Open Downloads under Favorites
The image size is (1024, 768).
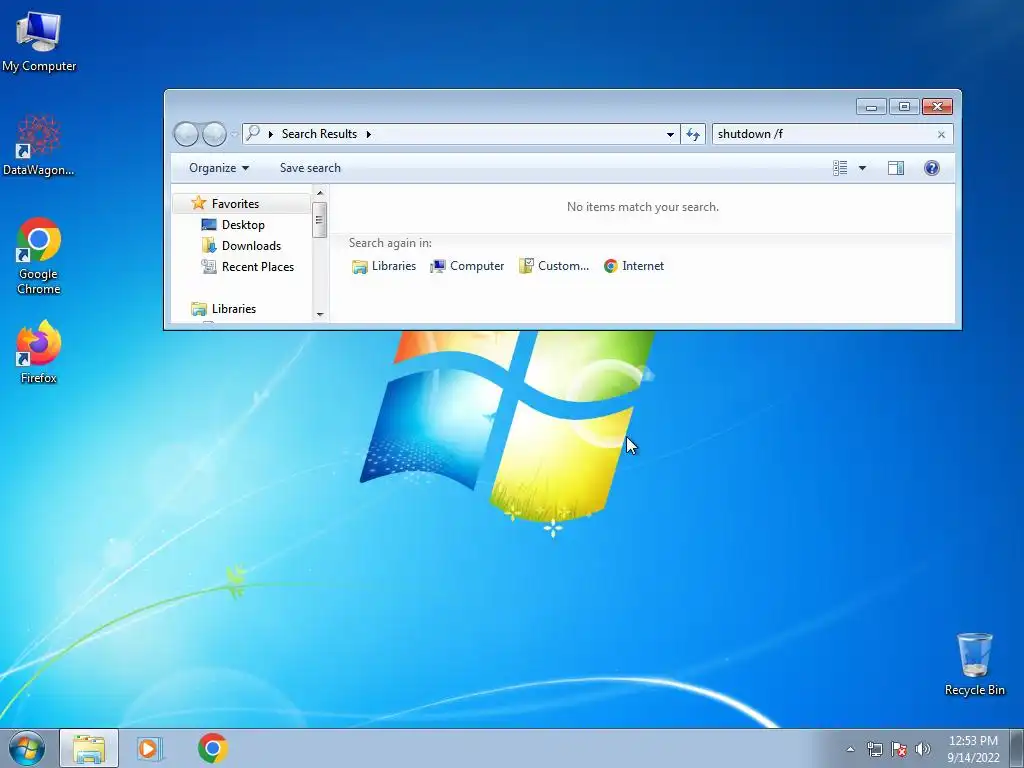(x=251, y=246)
